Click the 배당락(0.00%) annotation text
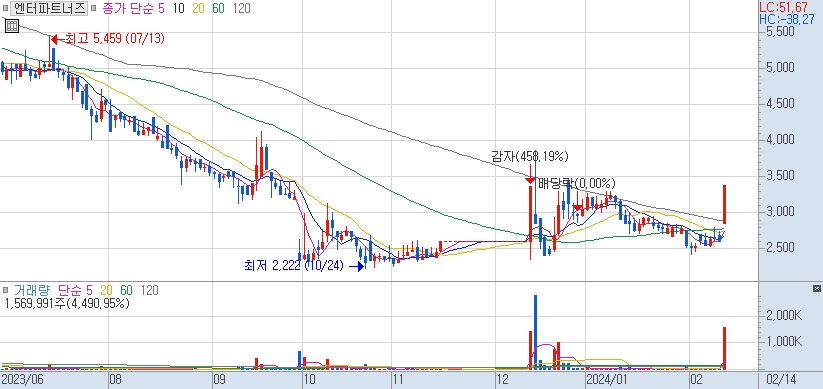The width and height of the screenshot is (823, 389). (x=576, y=183)
